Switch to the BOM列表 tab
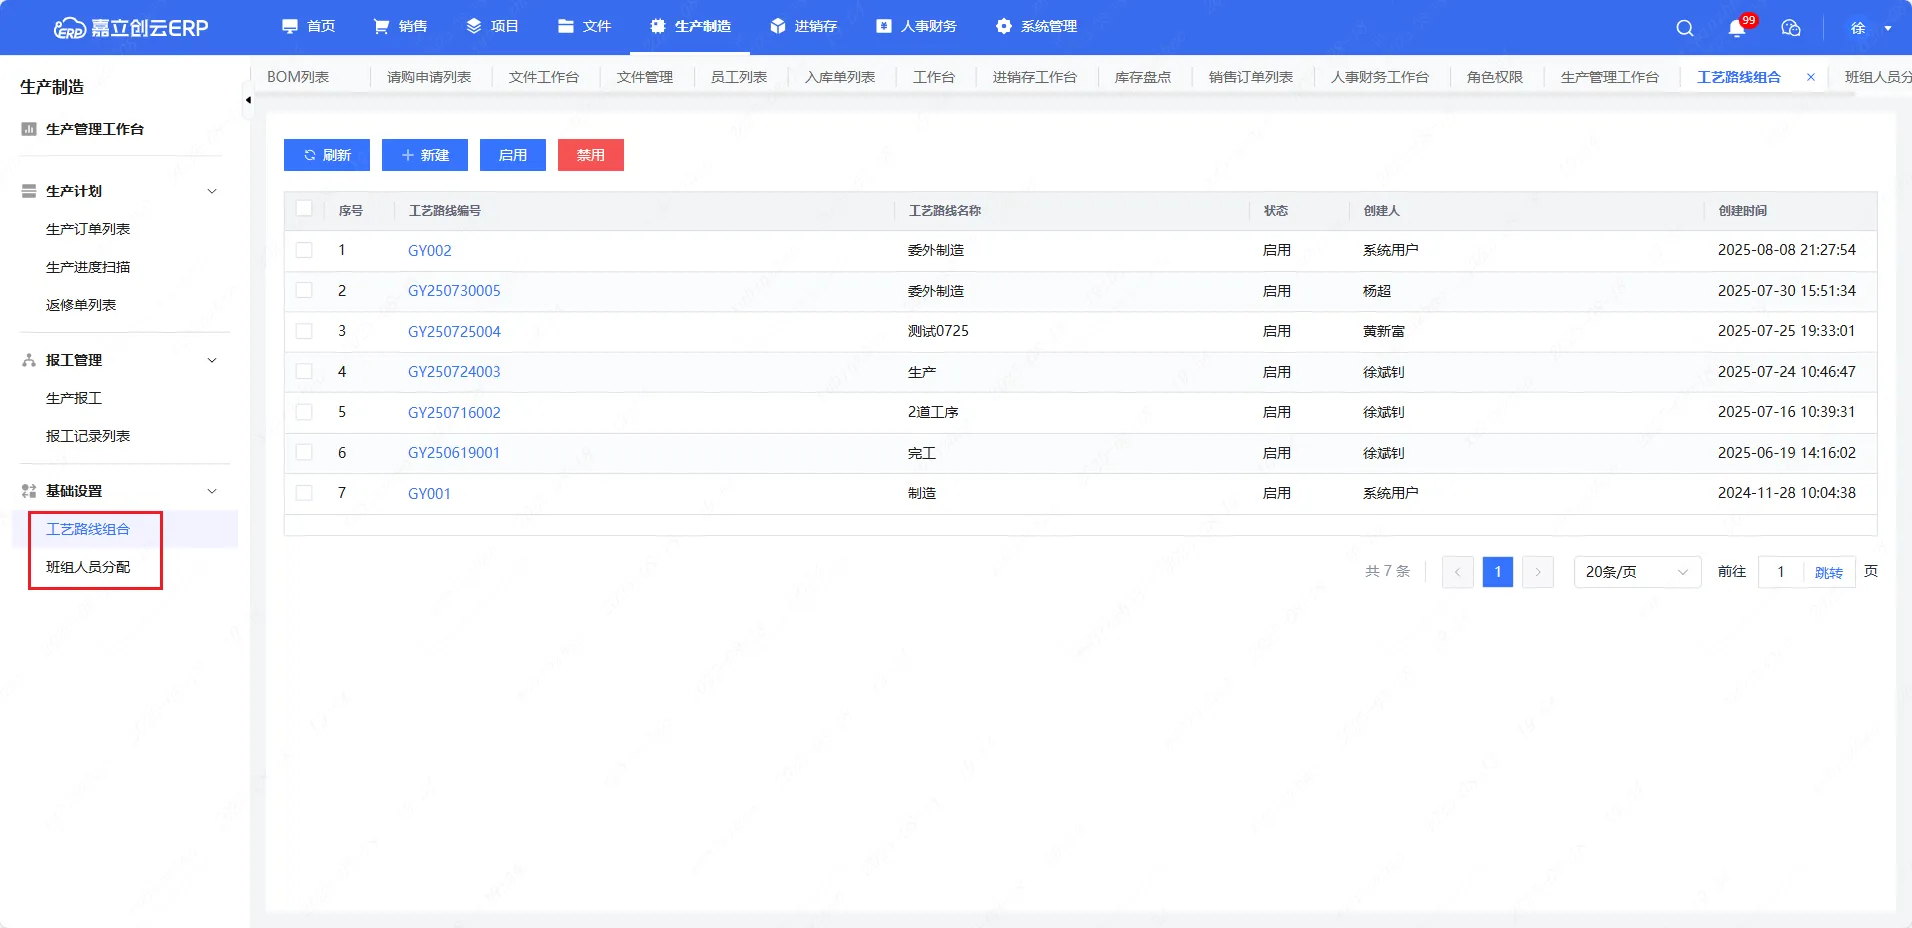Image resolution: width=1912 pixels, height=928 pixels. tap(298, 77)
